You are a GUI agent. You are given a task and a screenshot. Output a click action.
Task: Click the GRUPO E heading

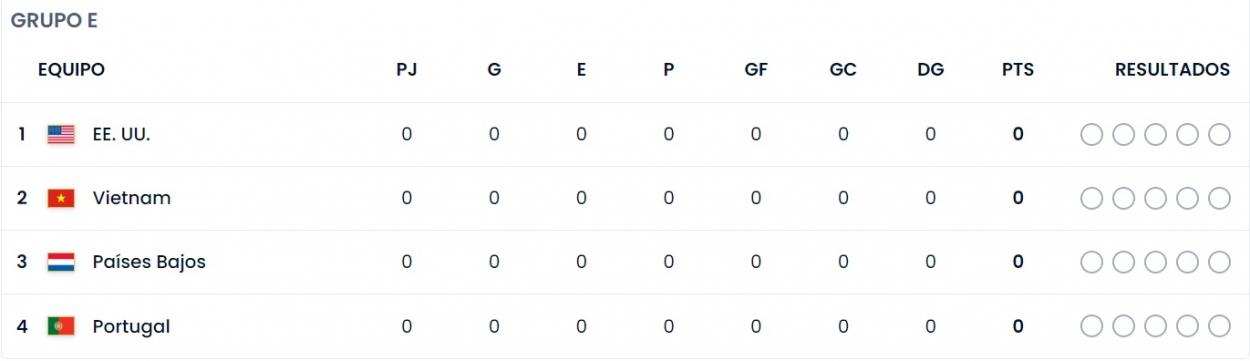coord(54,20)
